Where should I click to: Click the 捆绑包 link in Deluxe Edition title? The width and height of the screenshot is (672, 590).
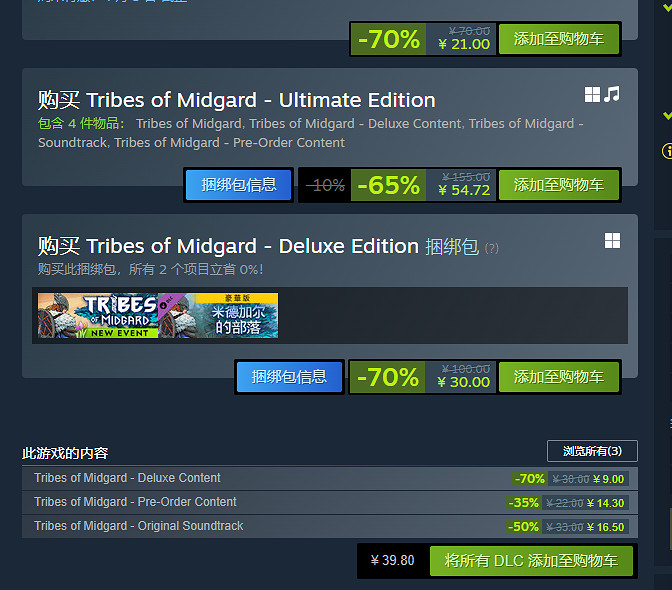450,246
